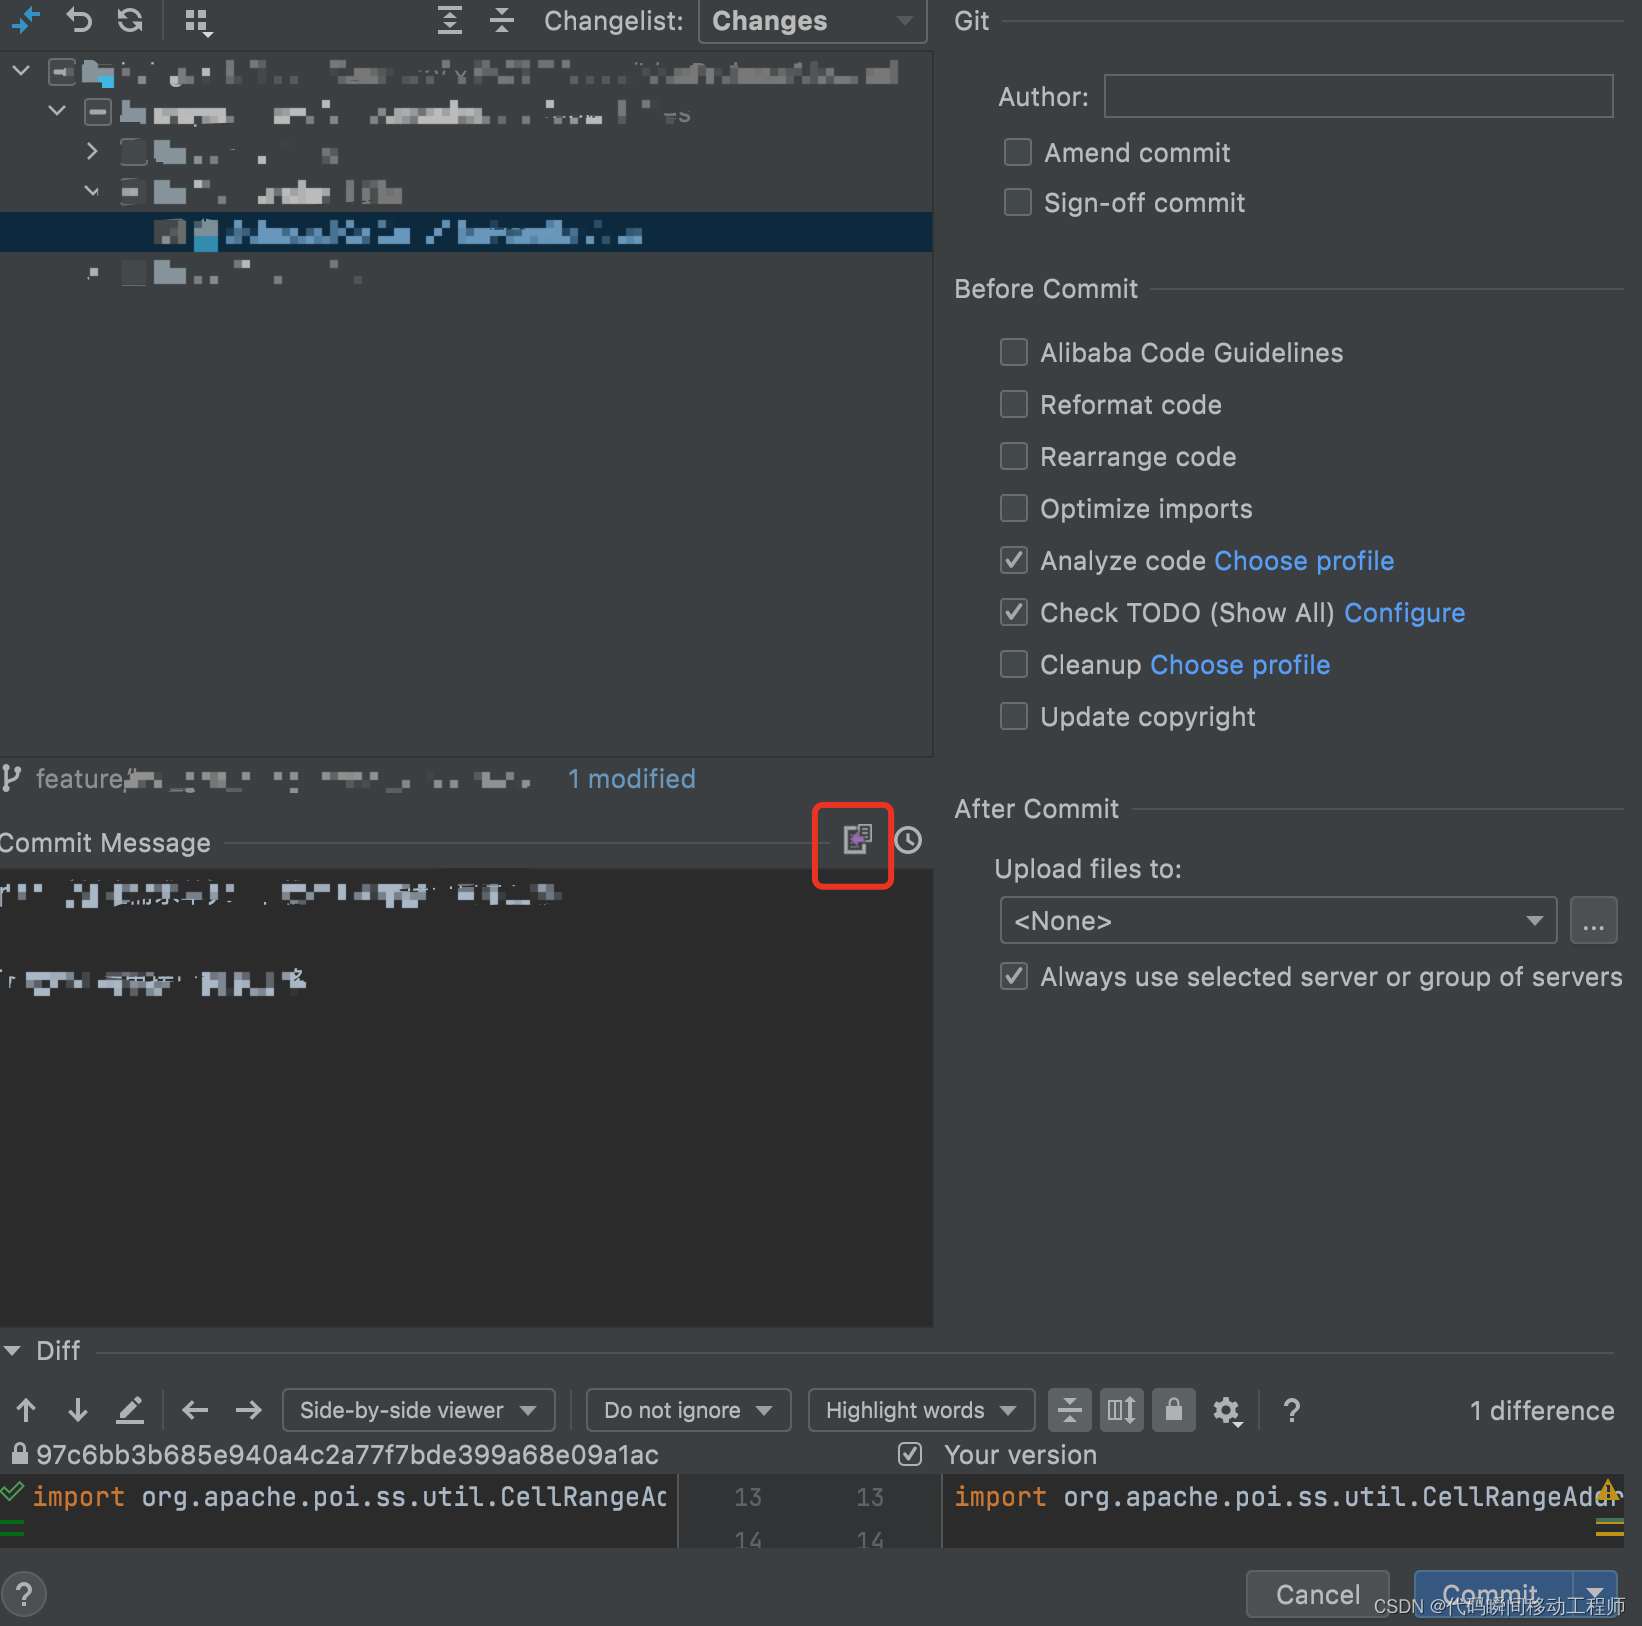Check the Reformat code option
Viewport: 1642px width, 1626px height.
click(1013, 404)
